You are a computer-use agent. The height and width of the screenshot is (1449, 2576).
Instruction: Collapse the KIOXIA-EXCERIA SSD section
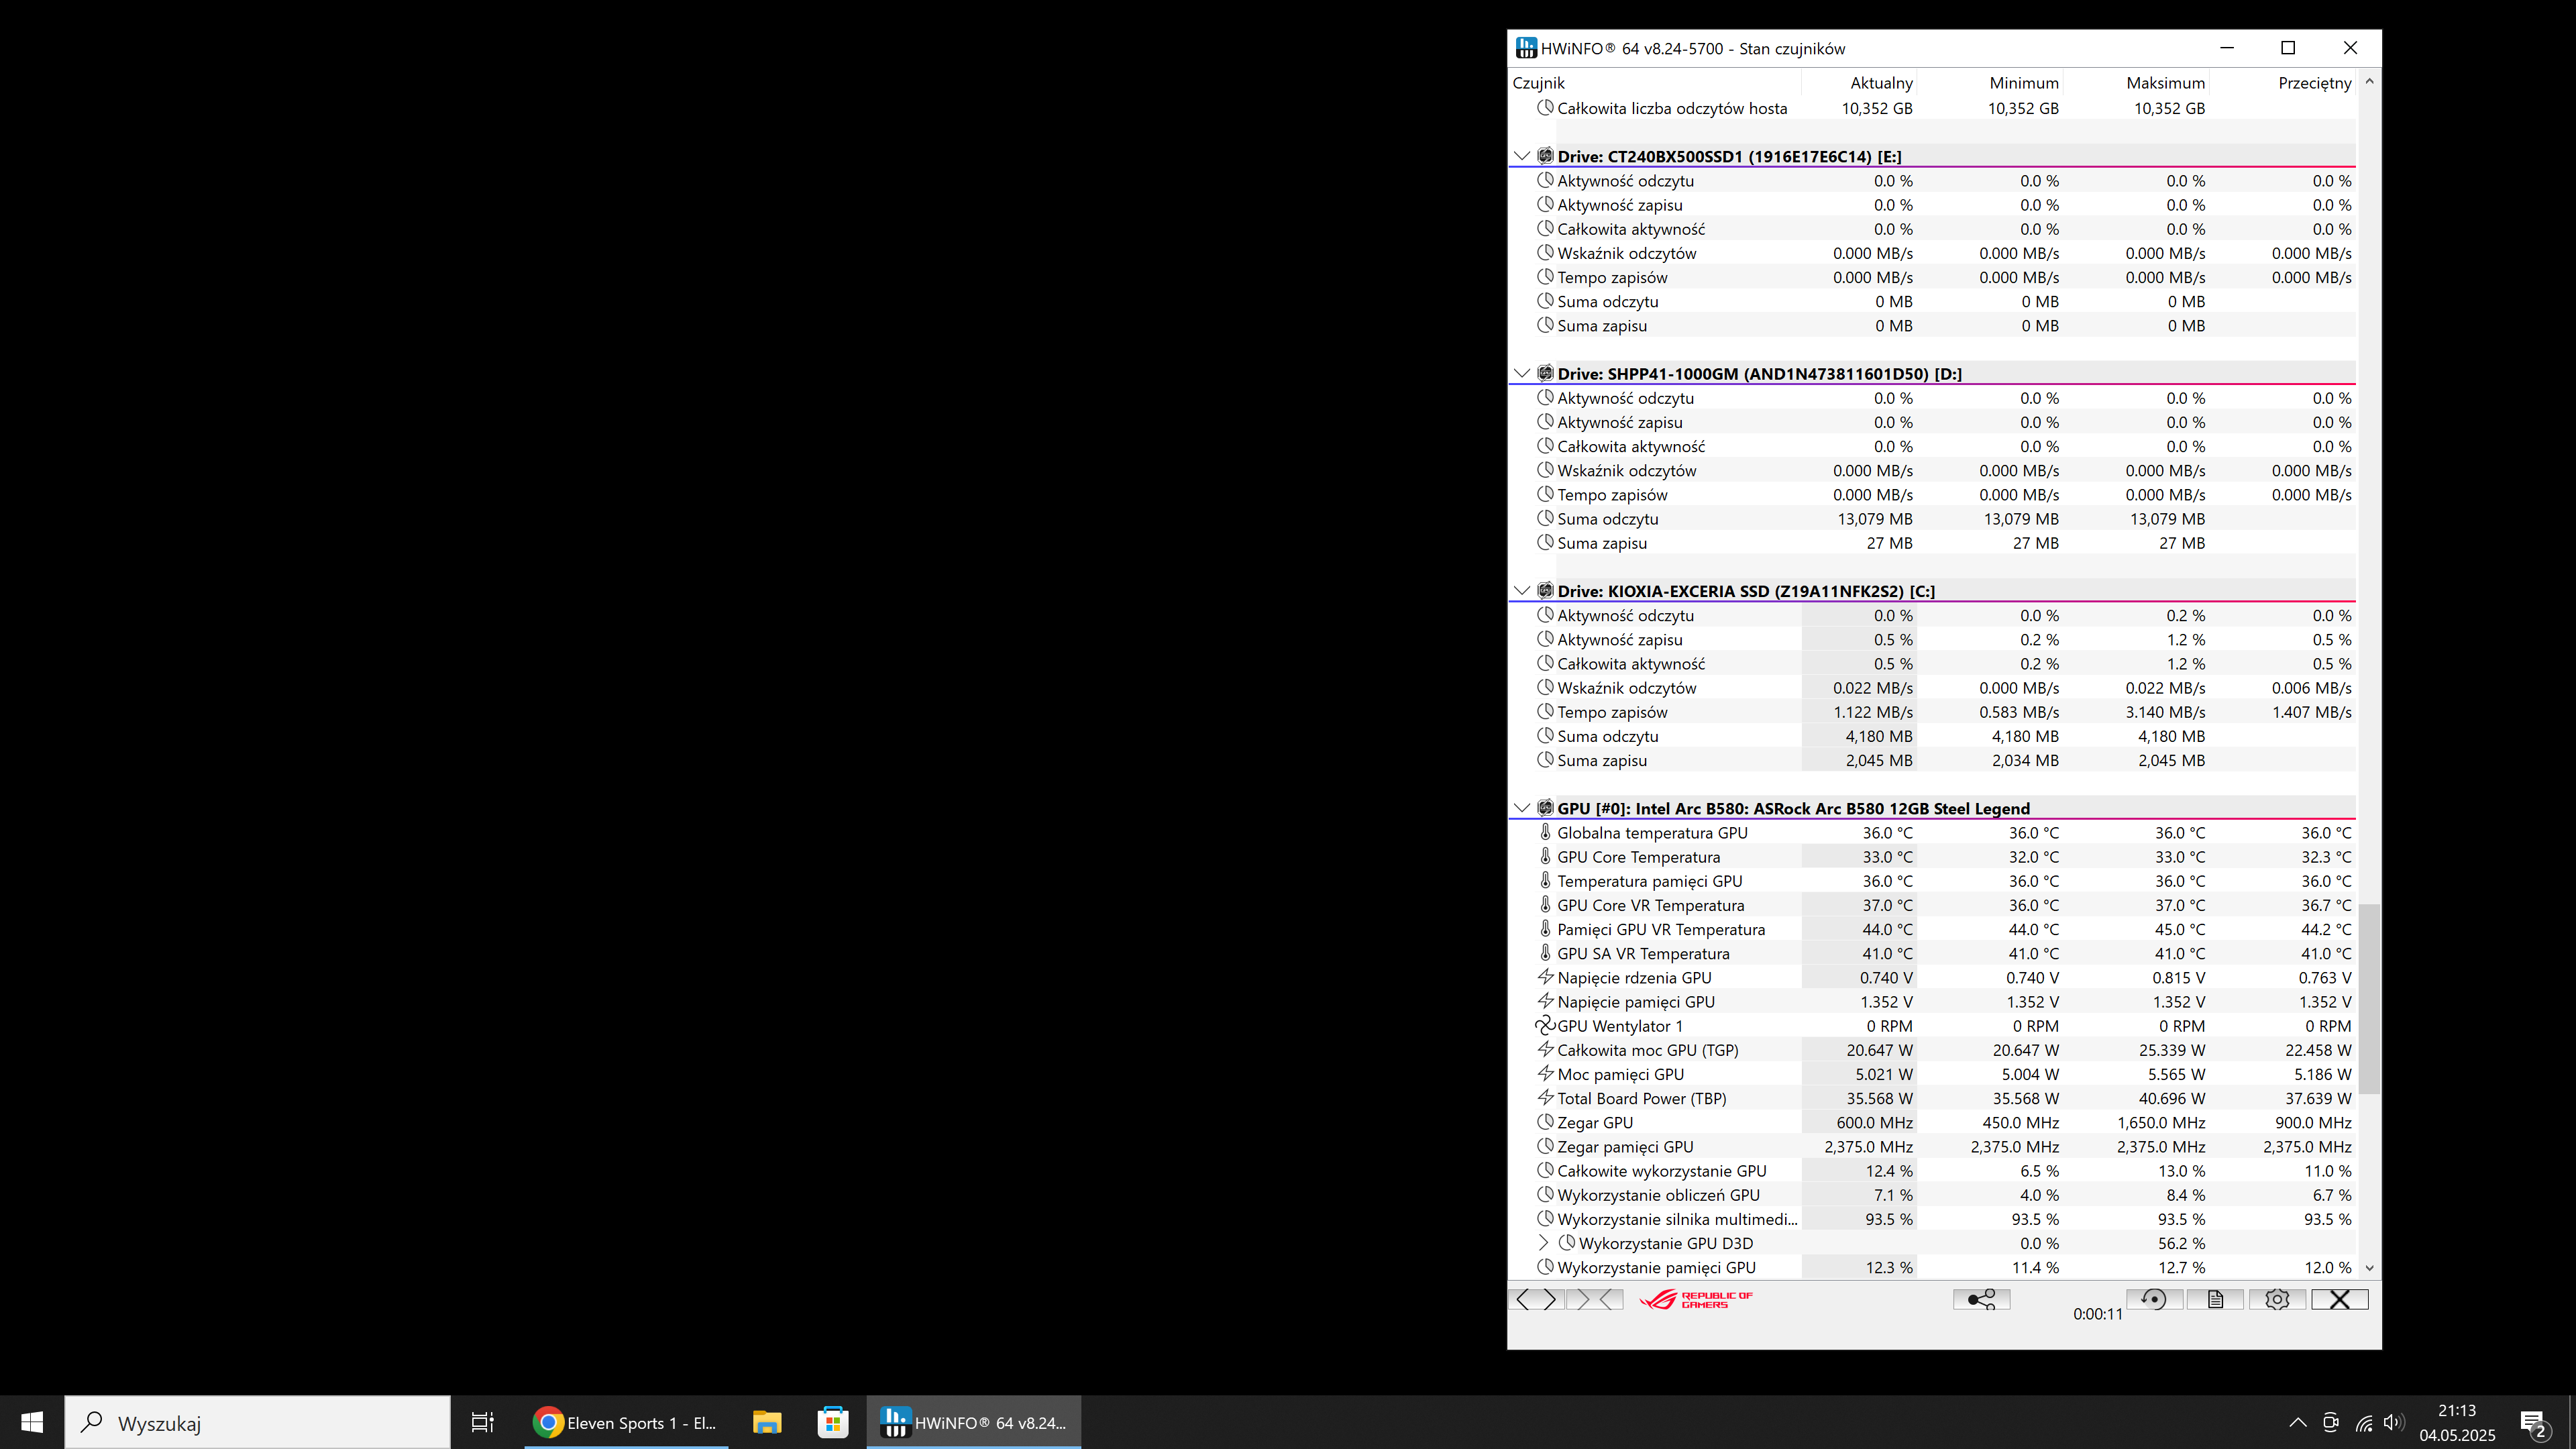[x=1521, y=591]
